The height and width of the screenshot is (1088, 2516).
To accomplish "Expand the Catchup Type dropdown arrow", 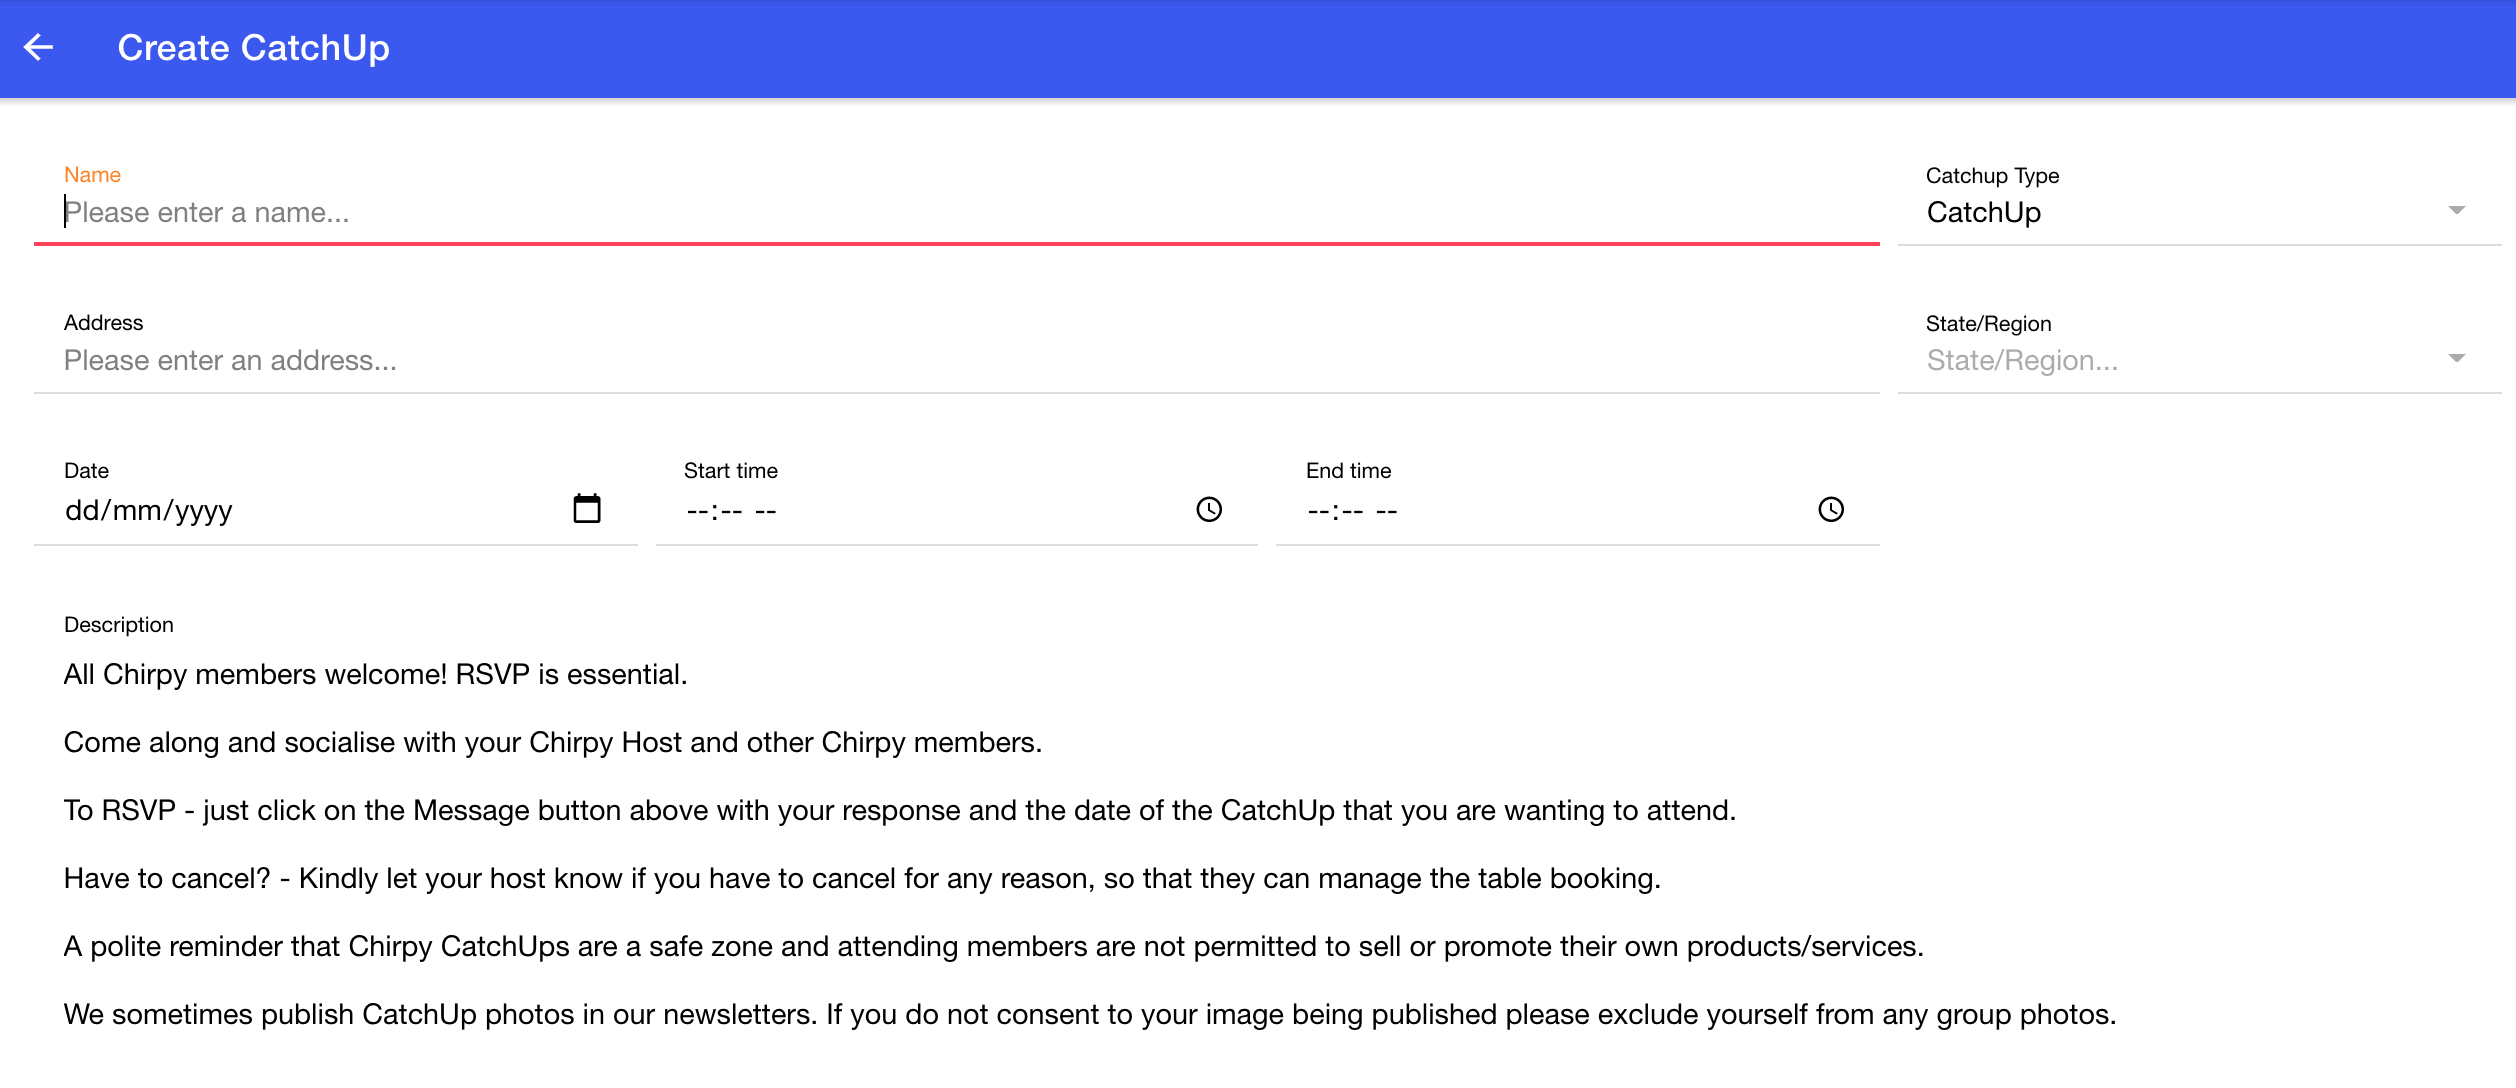I will 2459,211.
